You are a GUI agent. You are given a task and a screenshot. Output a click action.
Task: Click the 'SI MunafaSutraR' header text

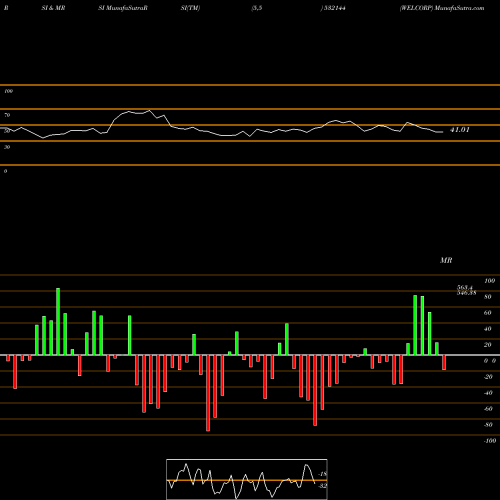123,8
